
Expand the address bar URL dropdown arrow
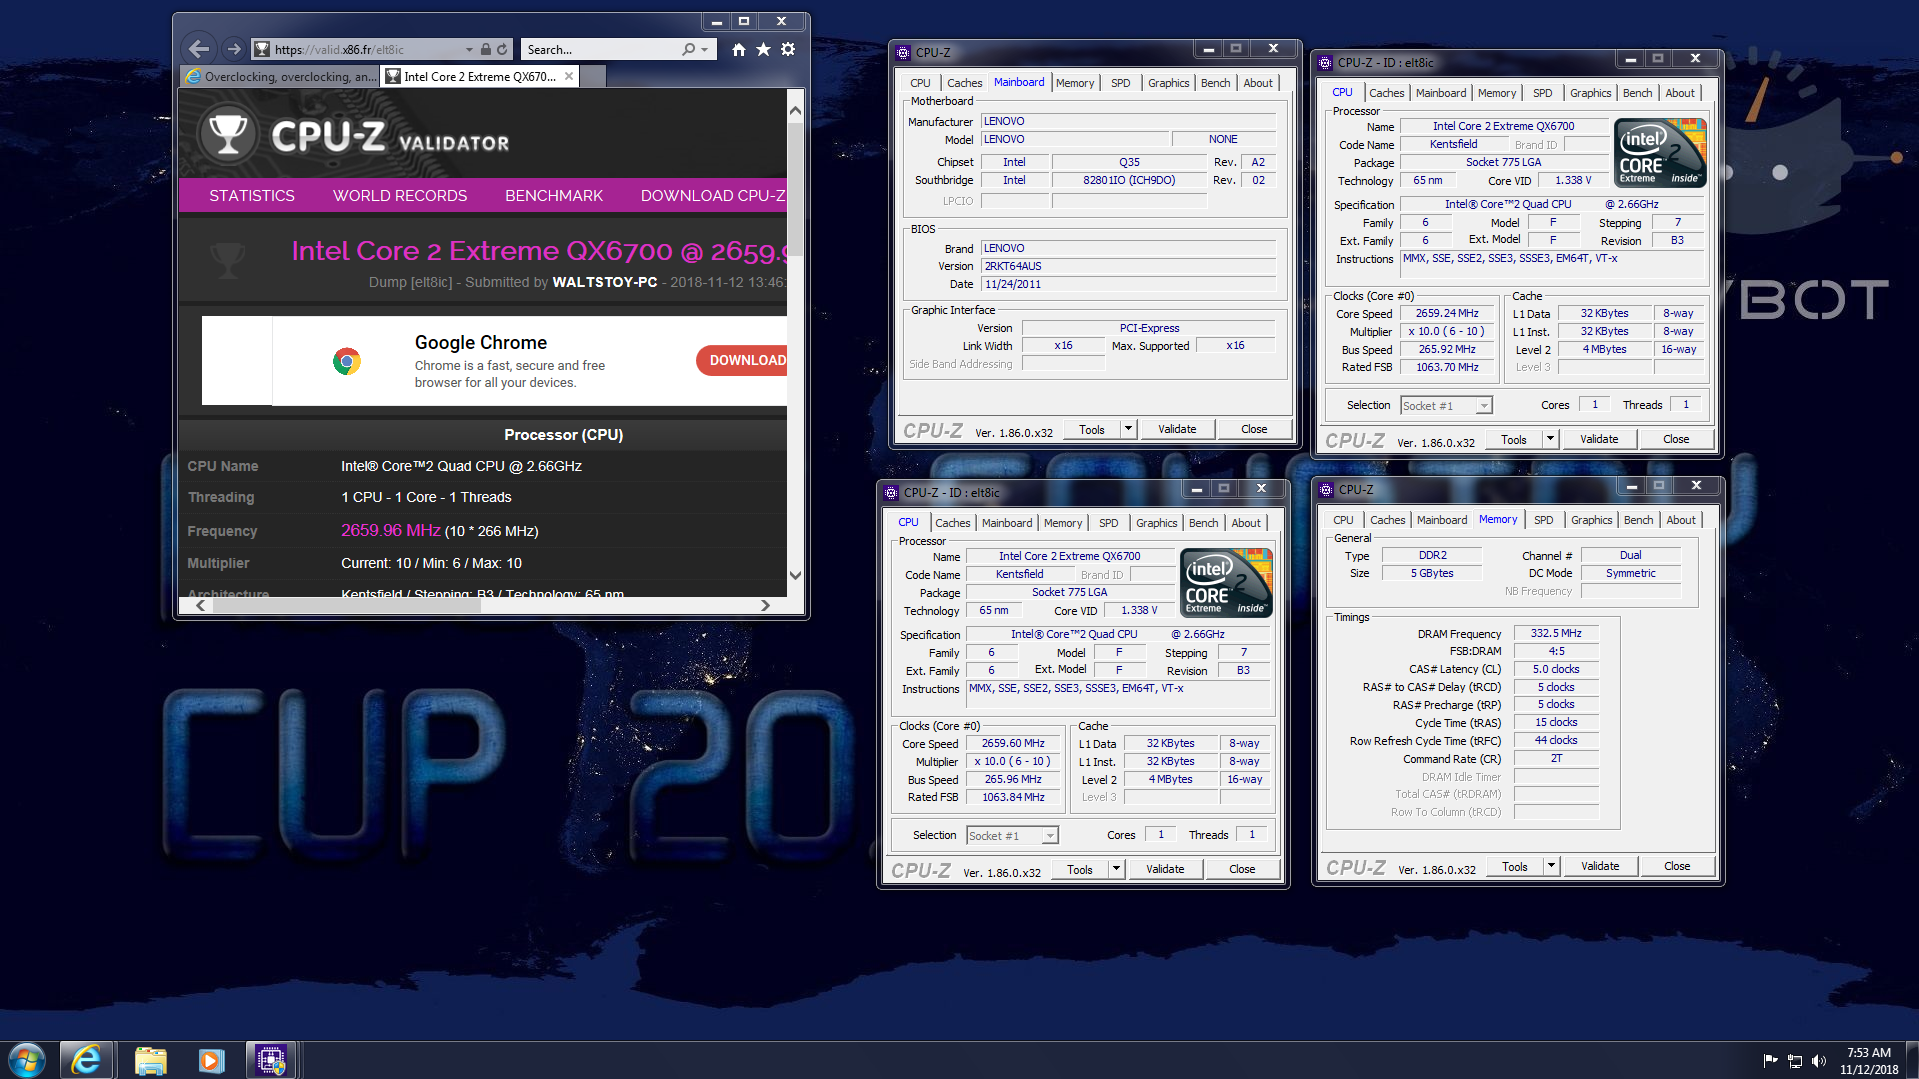tap(468, 49)
